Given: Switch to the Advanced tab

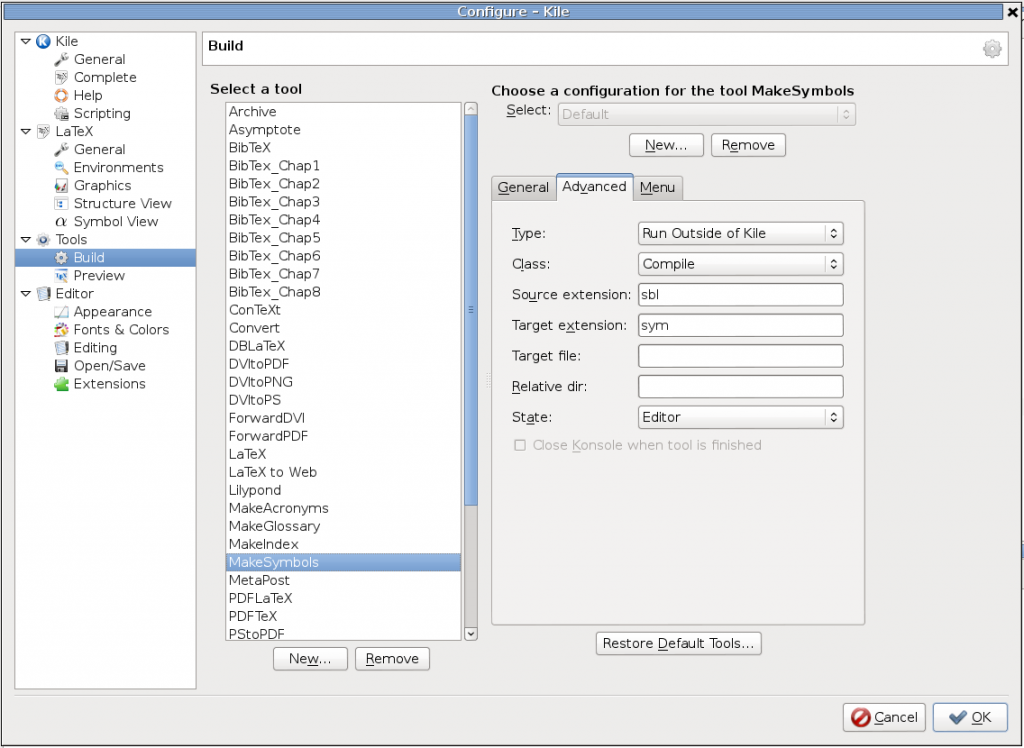Looking at the screenshot, I should [594, 187].
